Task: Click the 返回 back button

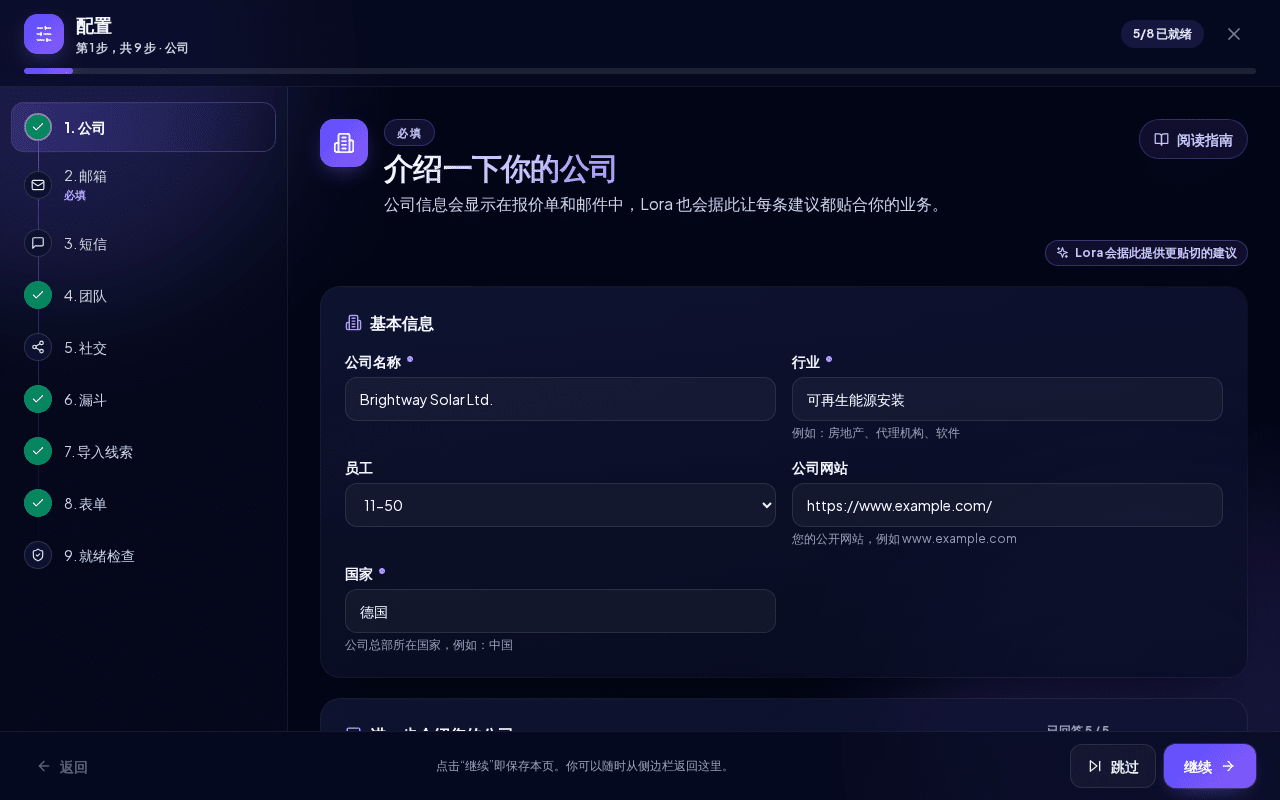Action: (62, 766)
